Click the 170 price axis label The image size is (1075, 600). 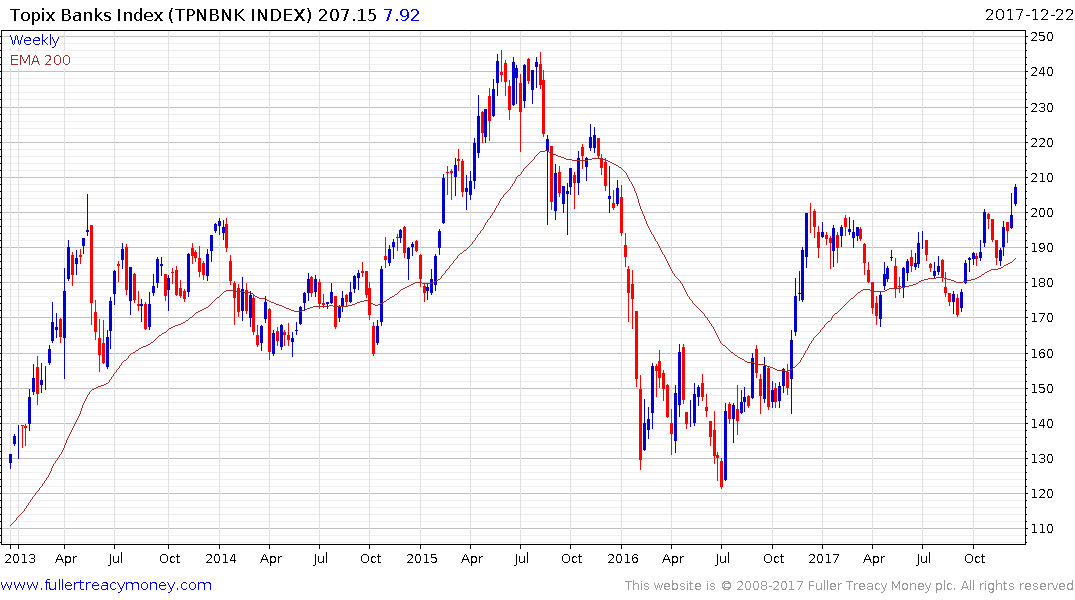coord(1042,317)
